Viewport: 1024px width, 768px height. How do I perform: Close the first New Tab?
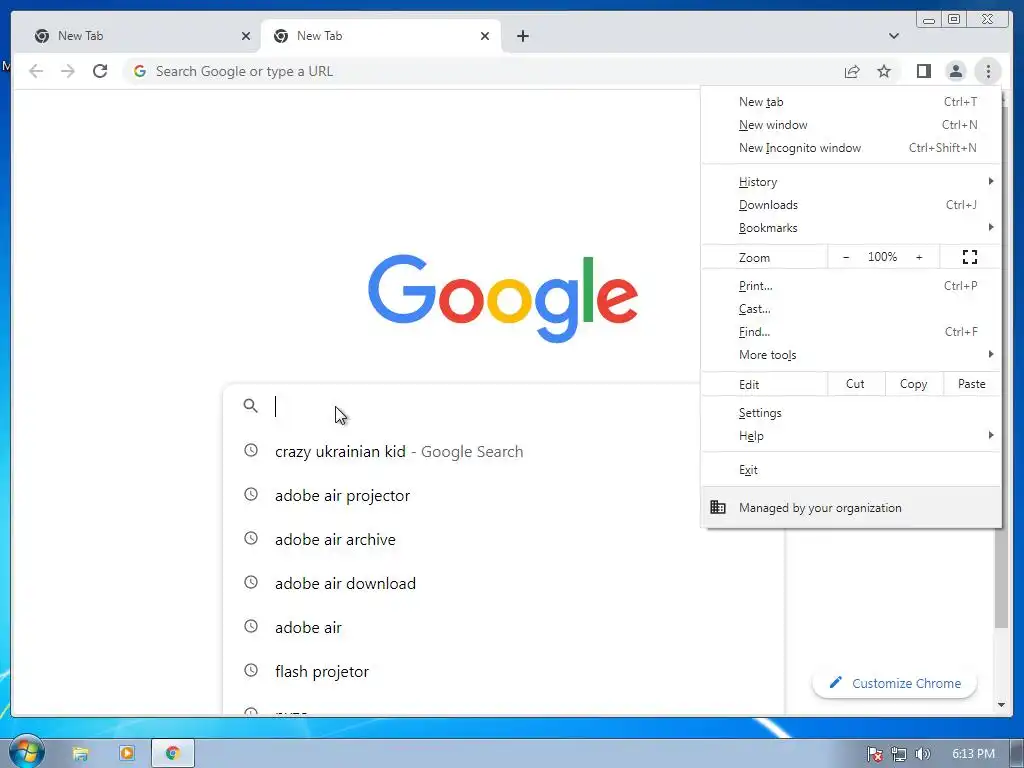(x=246, y=36)
